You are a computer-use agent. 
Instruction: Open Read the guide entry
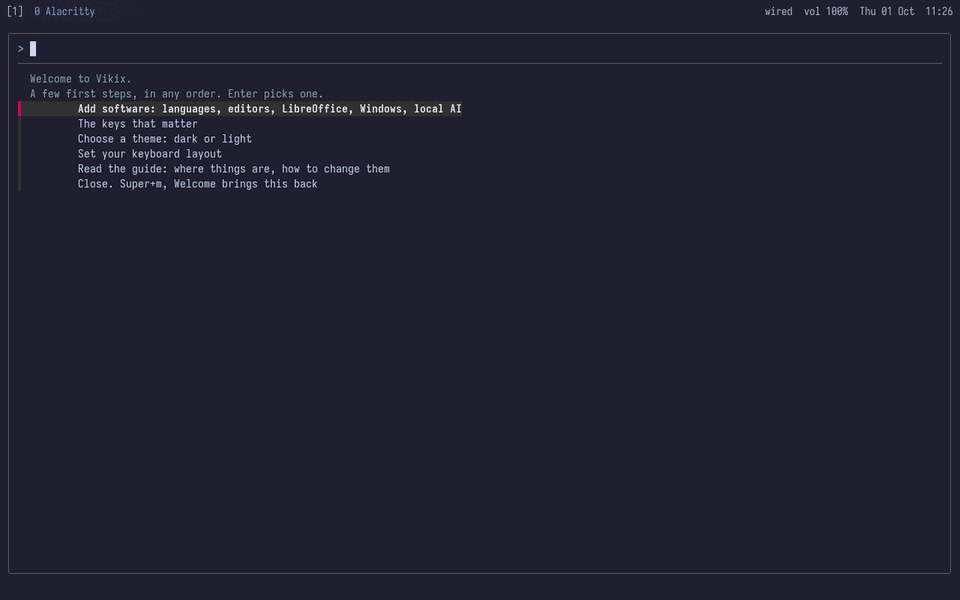coord(234,169)
